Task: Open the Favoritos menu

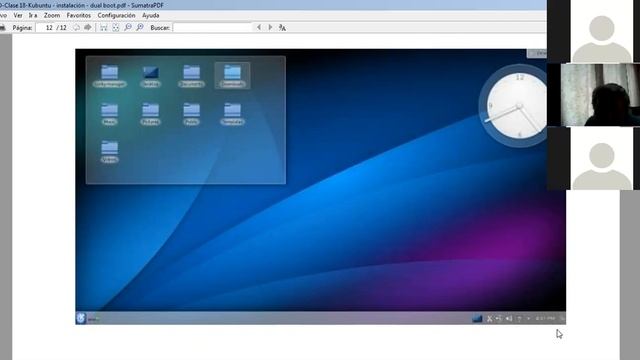Action: click(79, 15)
